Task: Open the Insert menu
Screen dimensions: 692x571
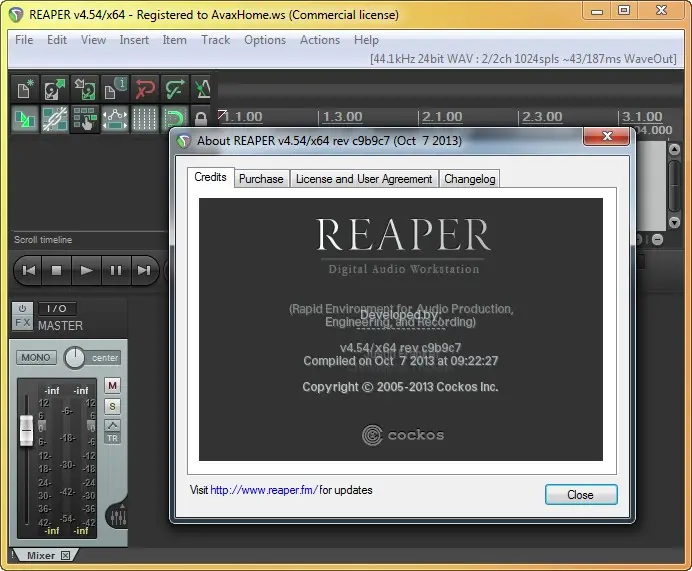Action: point(134,40)
